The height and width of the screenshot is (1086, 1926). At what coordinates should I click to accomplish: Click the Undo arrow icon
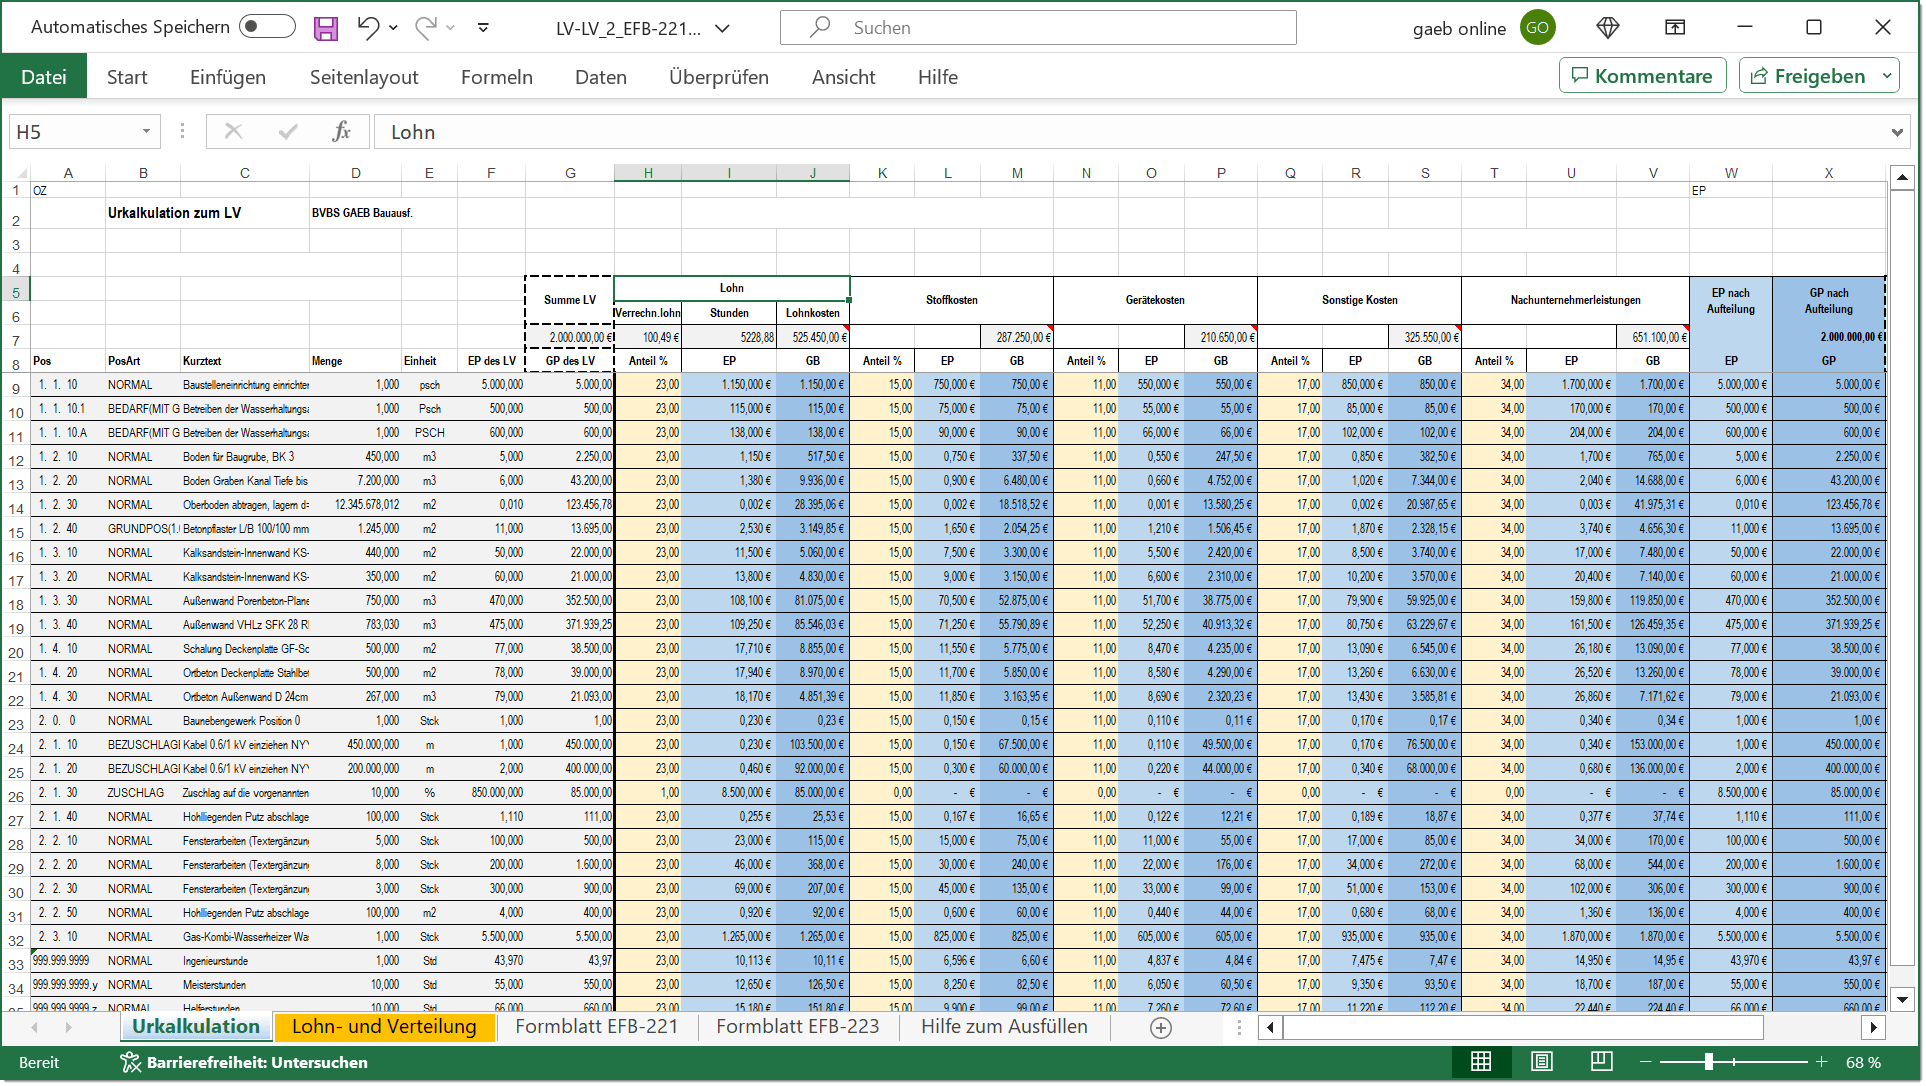368,28
